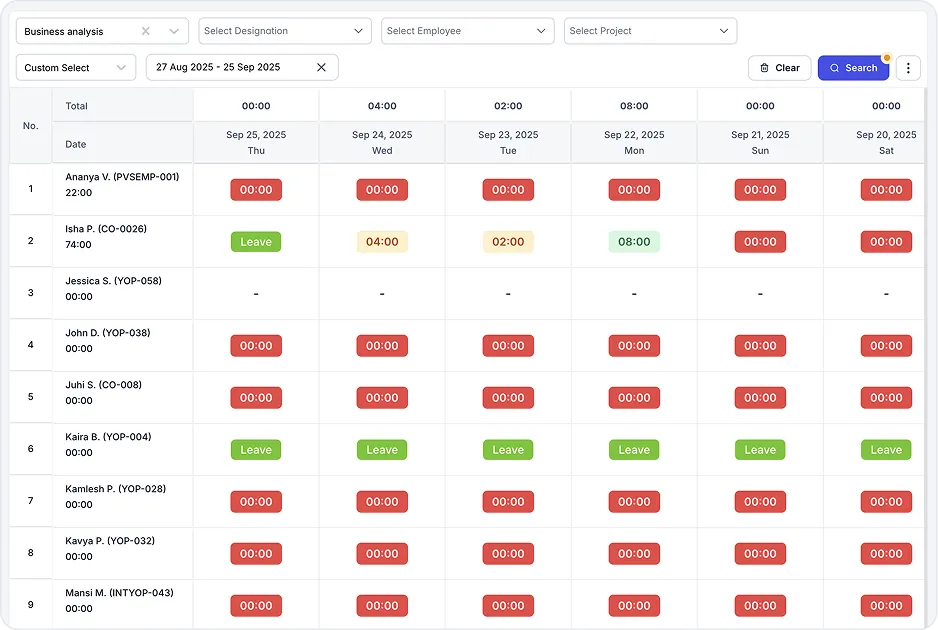Click the magnifier icon in Search button

[x=834, y=68]
